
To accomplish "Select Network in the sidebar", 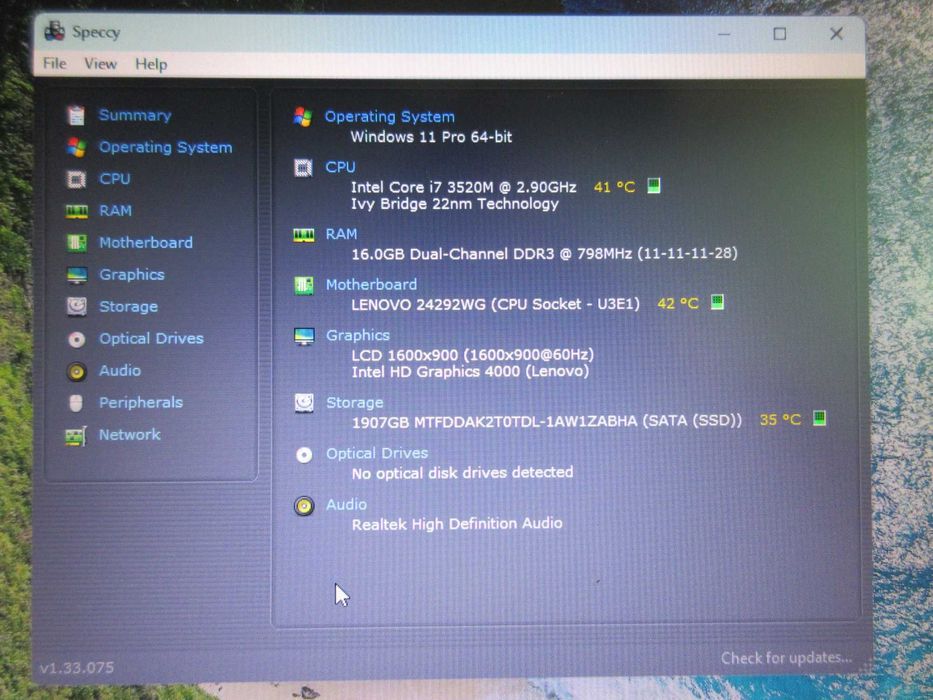I will (130, 435).
